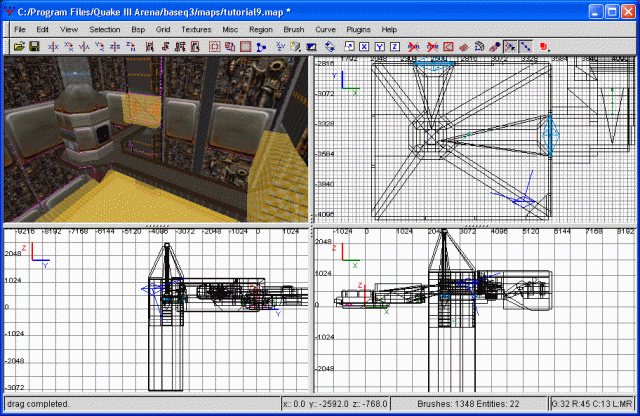Screen dimensions: 640x416
Task: Open the Selection menu
Action: coord(104,29)
